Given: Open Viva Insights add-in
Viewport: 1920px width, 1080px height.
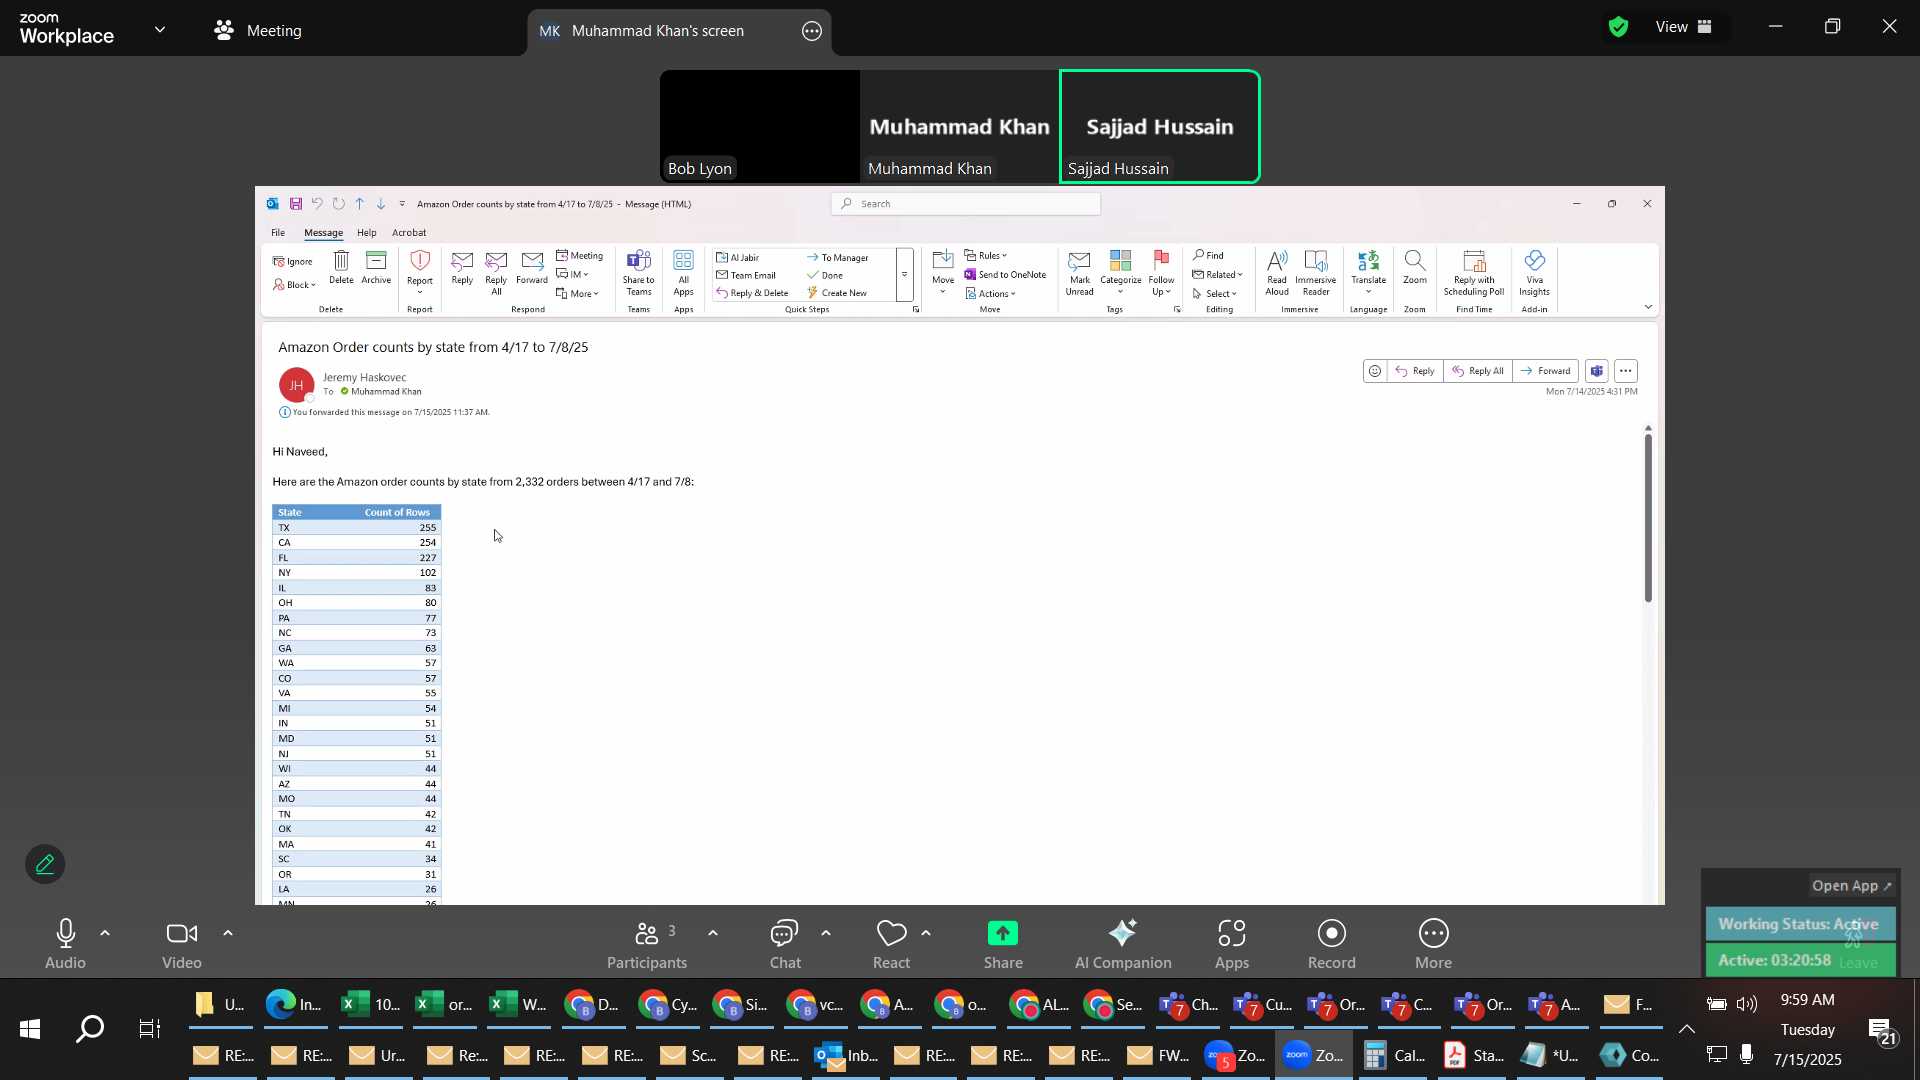Looking at the screenshot, I should (1535, 273).
